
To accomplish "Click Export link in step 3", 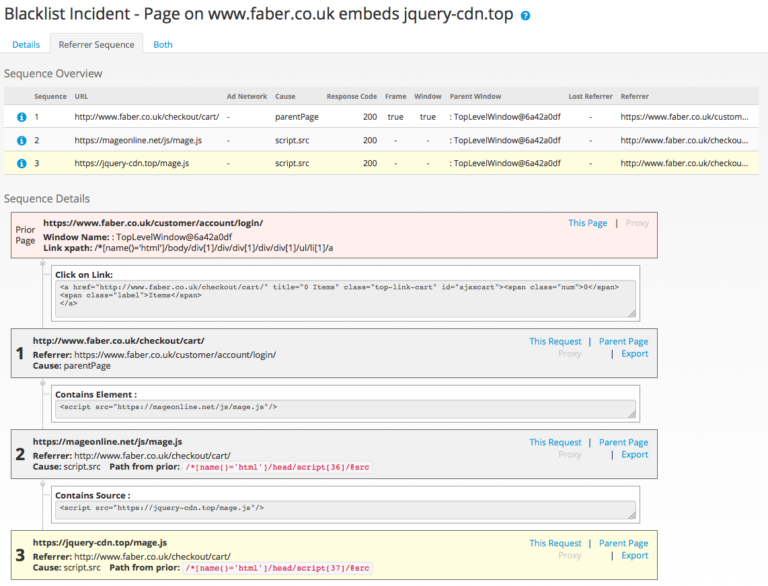I will click(634, 556).
